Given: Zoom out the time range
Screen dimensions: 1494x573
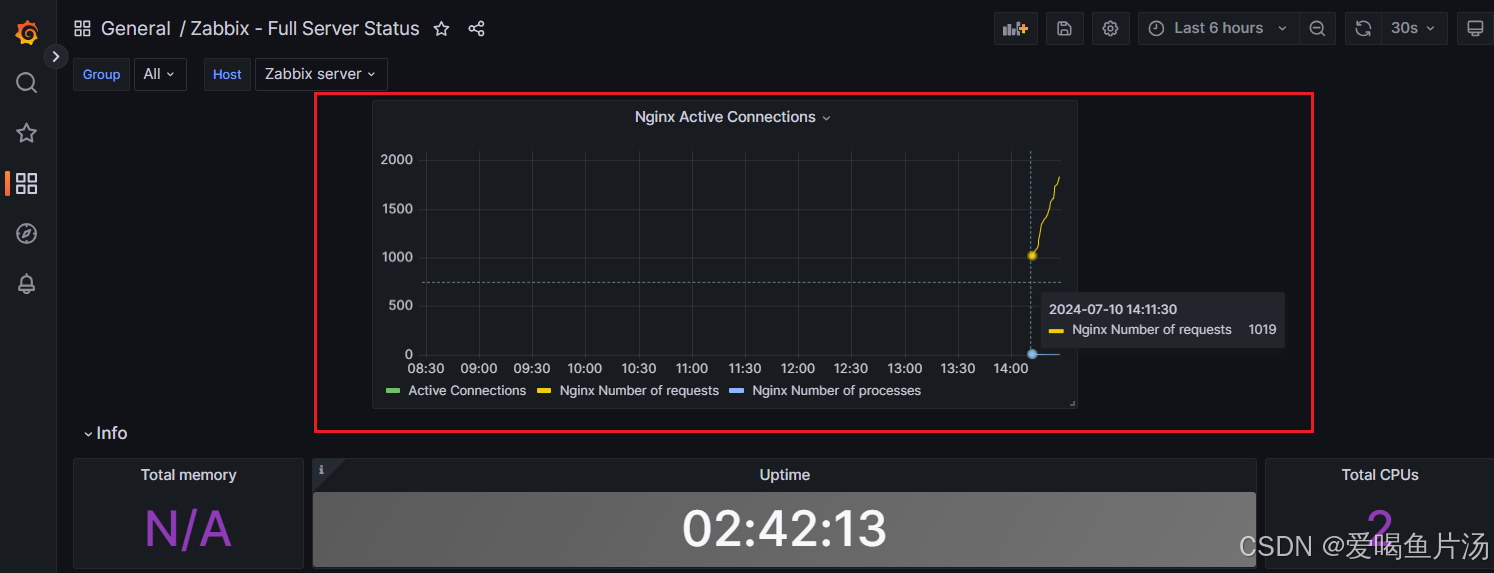Looking at the screenshot, I should pyautogui.click(x=1317, y=29).
